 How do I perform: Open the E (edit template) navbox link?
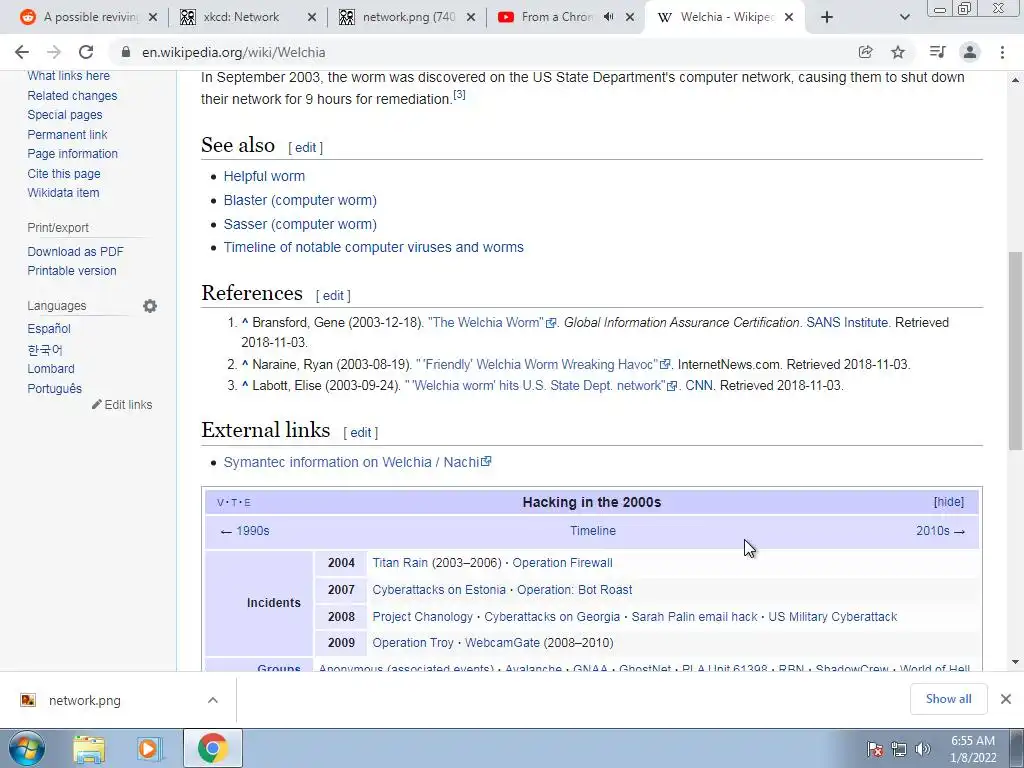point(248,502)
